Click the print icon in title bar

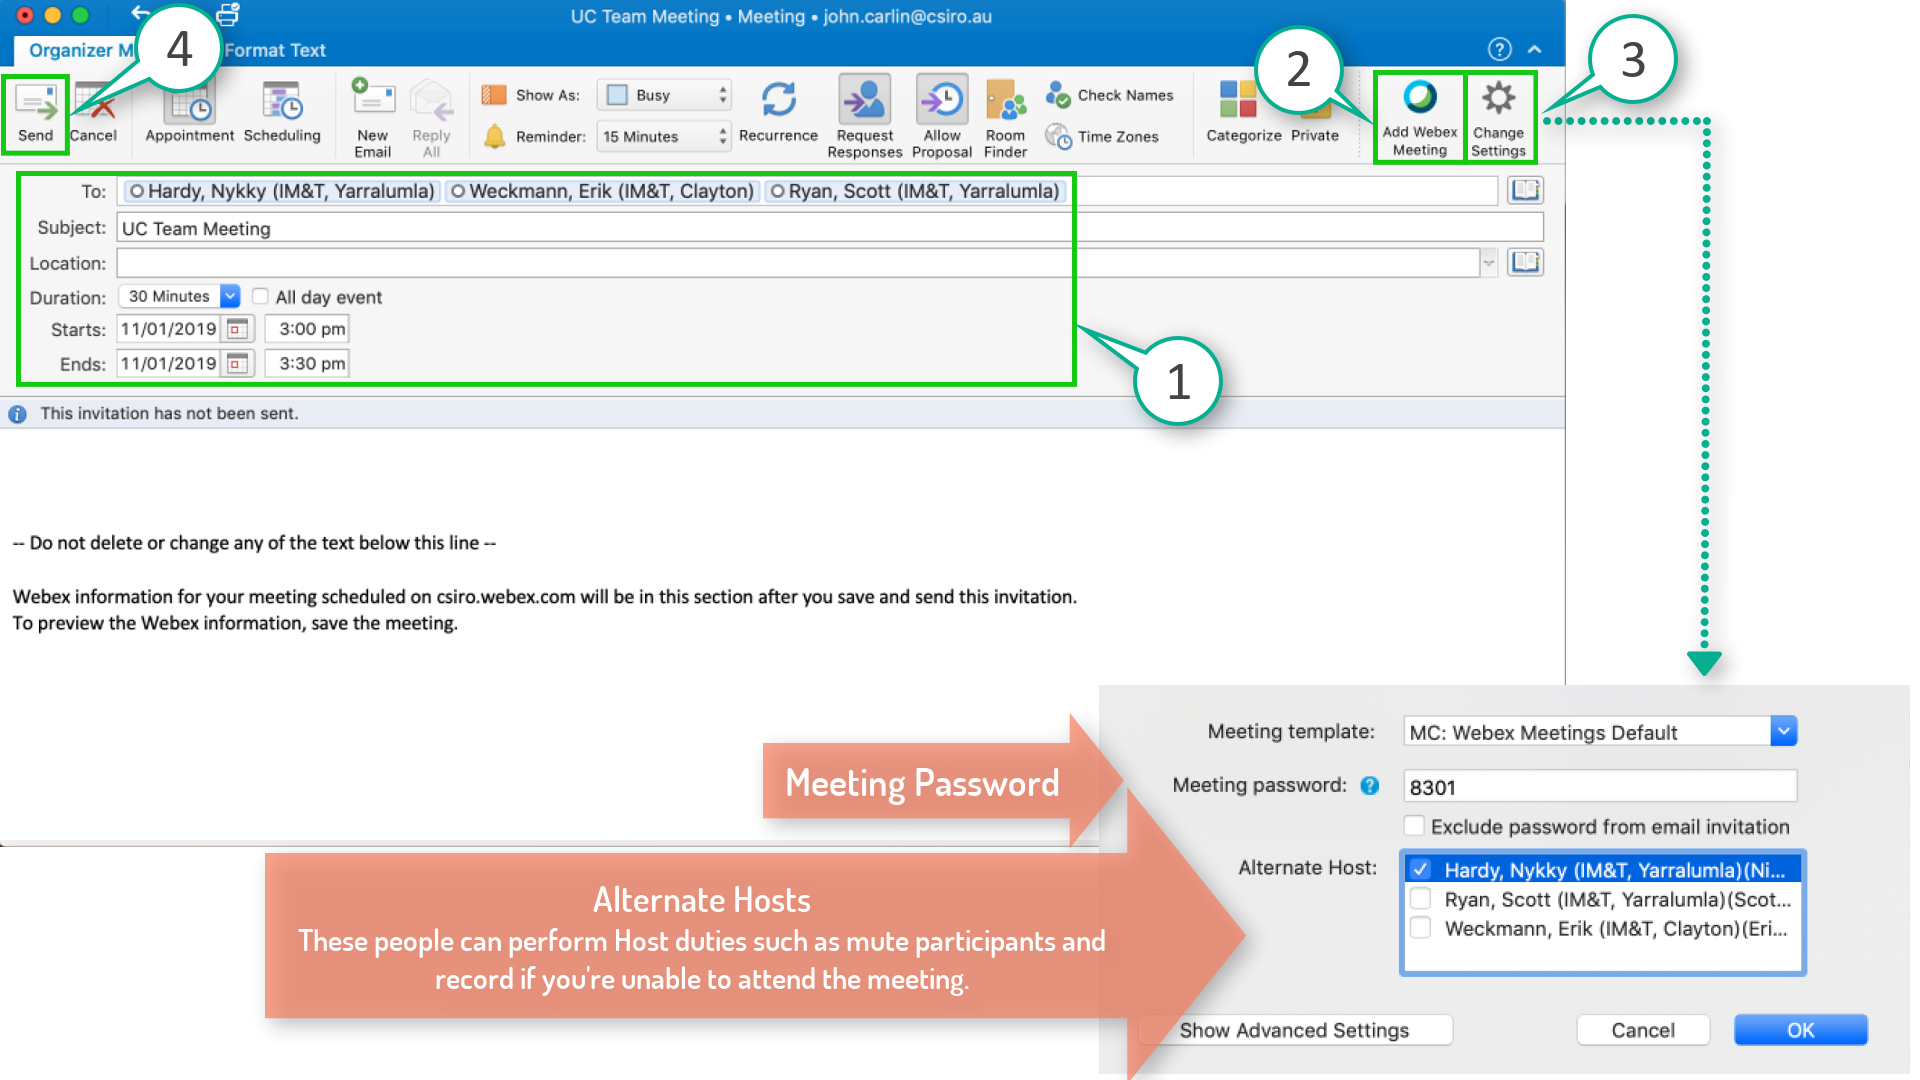pyautogui.click(x=228, y=15)
